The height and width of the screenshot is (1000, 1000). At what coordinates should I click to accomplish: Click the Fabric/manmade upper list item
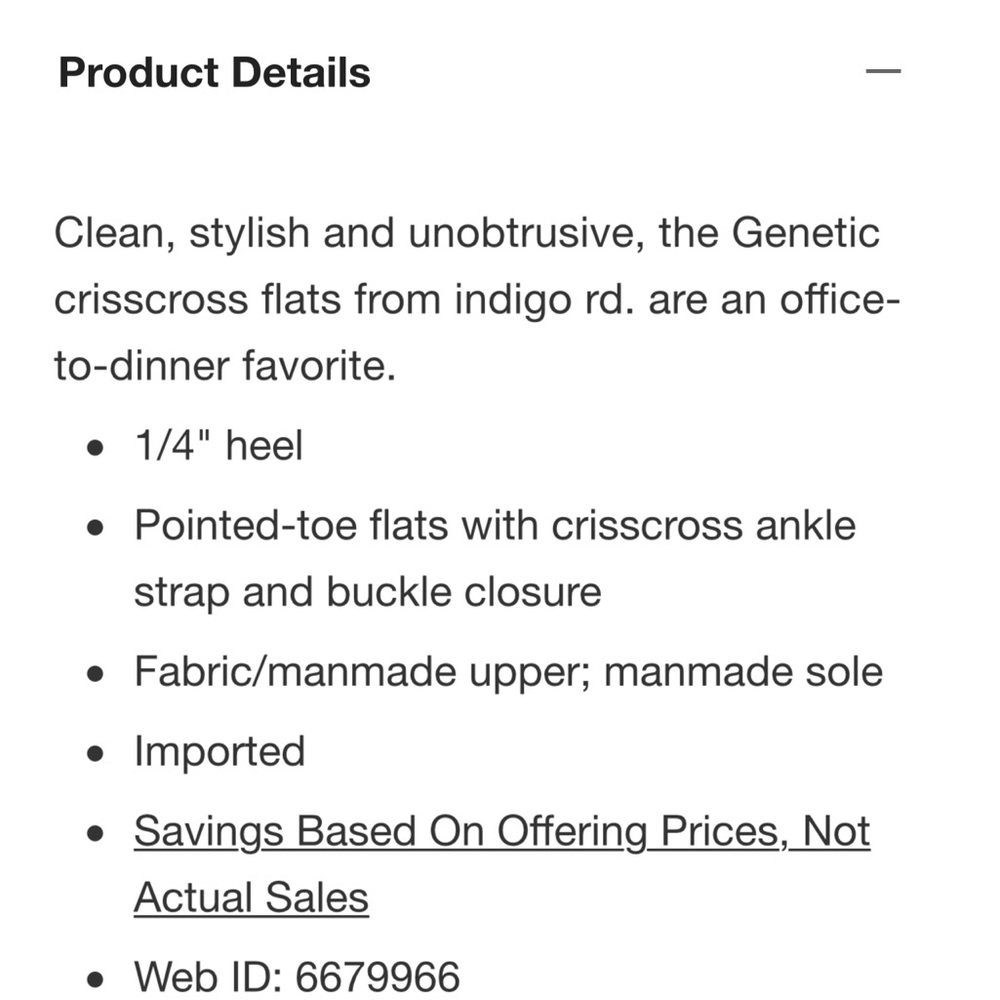[x=508, y=671]
